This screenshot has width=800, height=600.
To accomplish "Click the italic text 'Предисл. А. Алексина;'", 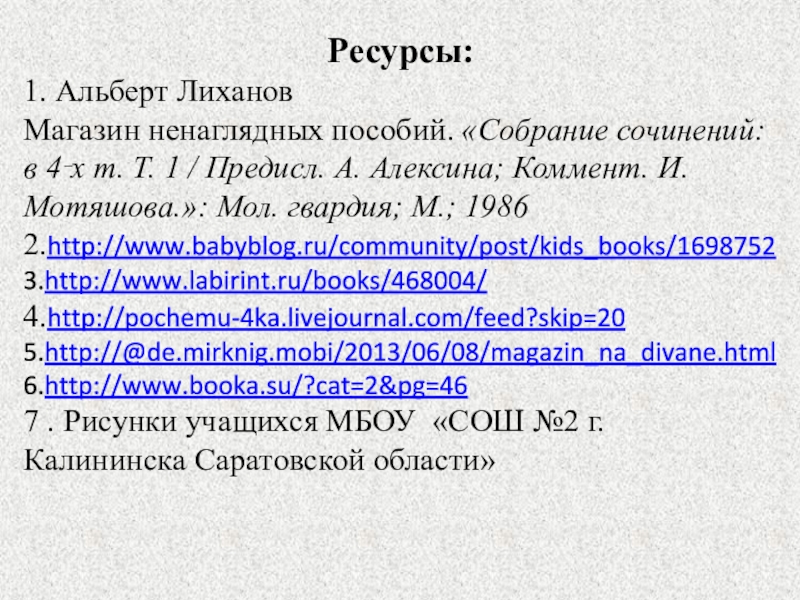I will pos(355,169).
